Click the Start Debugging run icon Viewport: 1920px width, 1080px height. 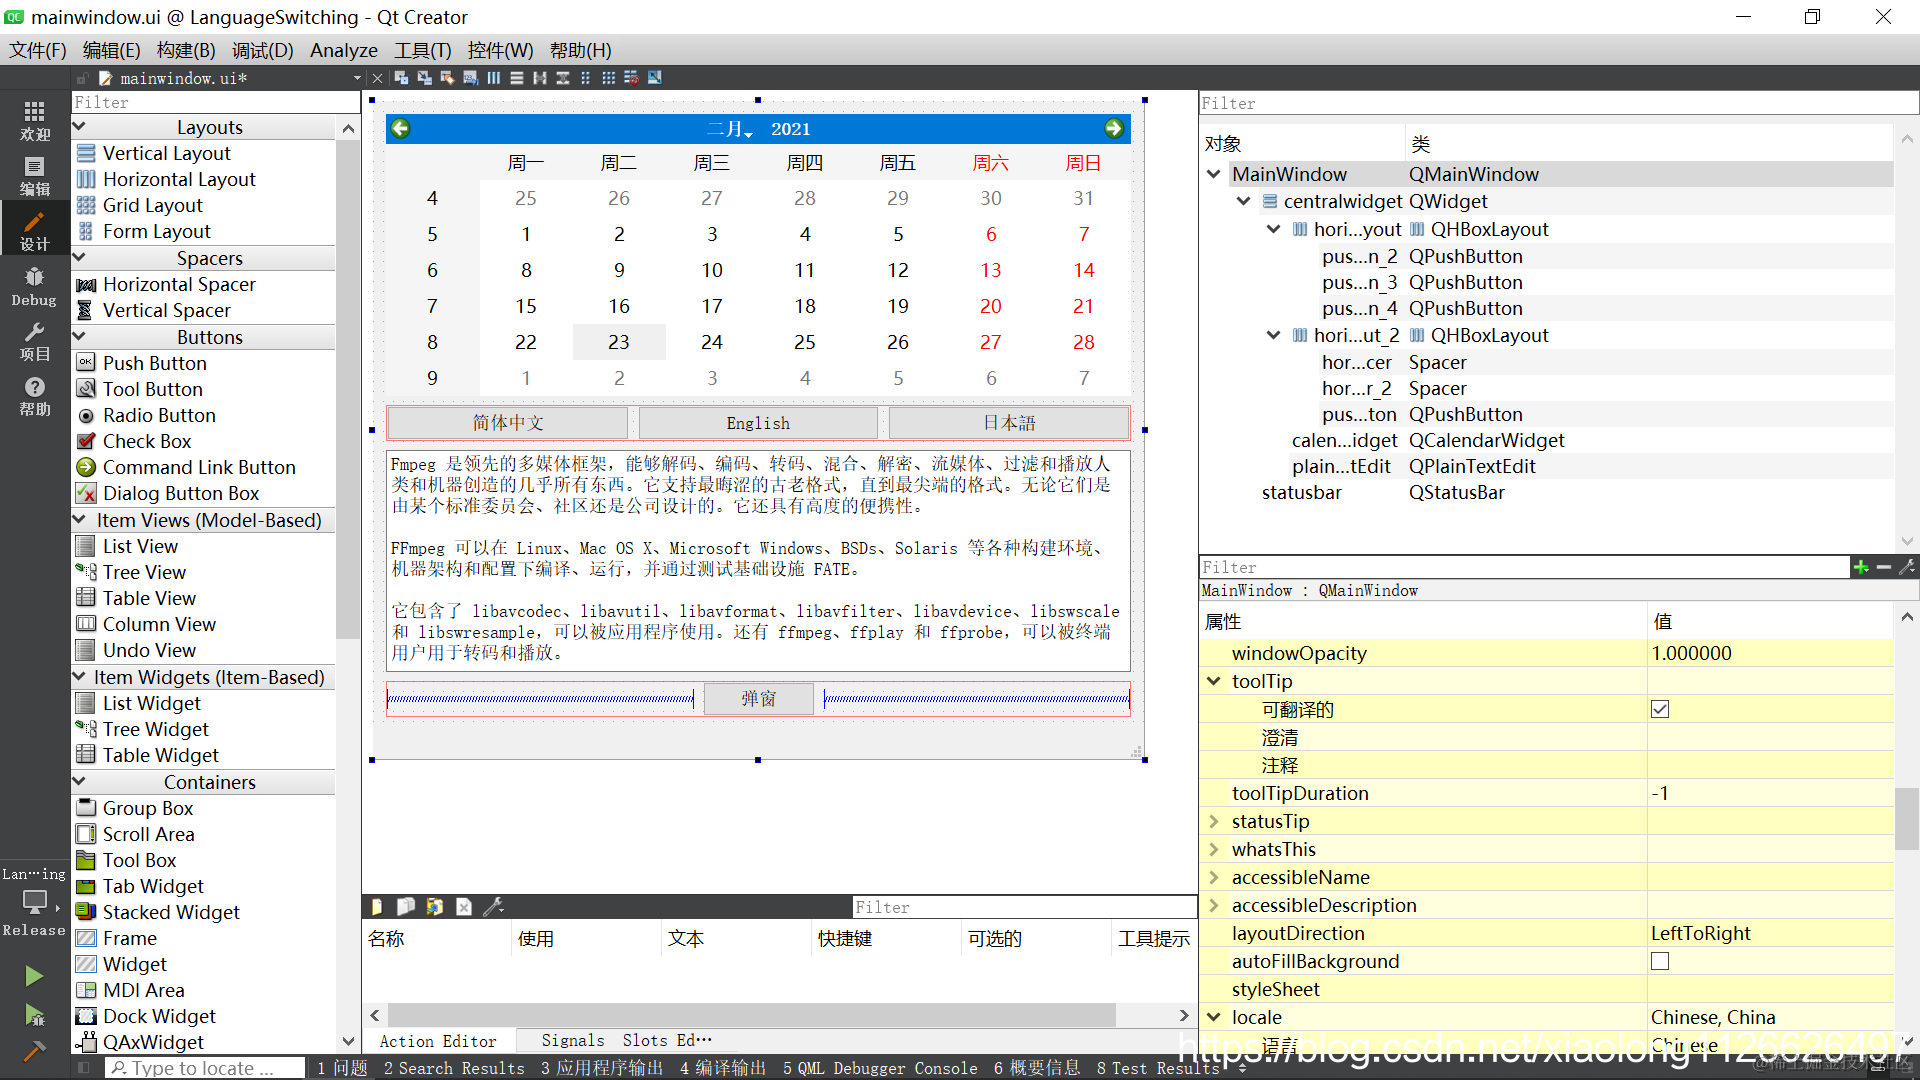pyautogui.click(x=34, y=1015)
